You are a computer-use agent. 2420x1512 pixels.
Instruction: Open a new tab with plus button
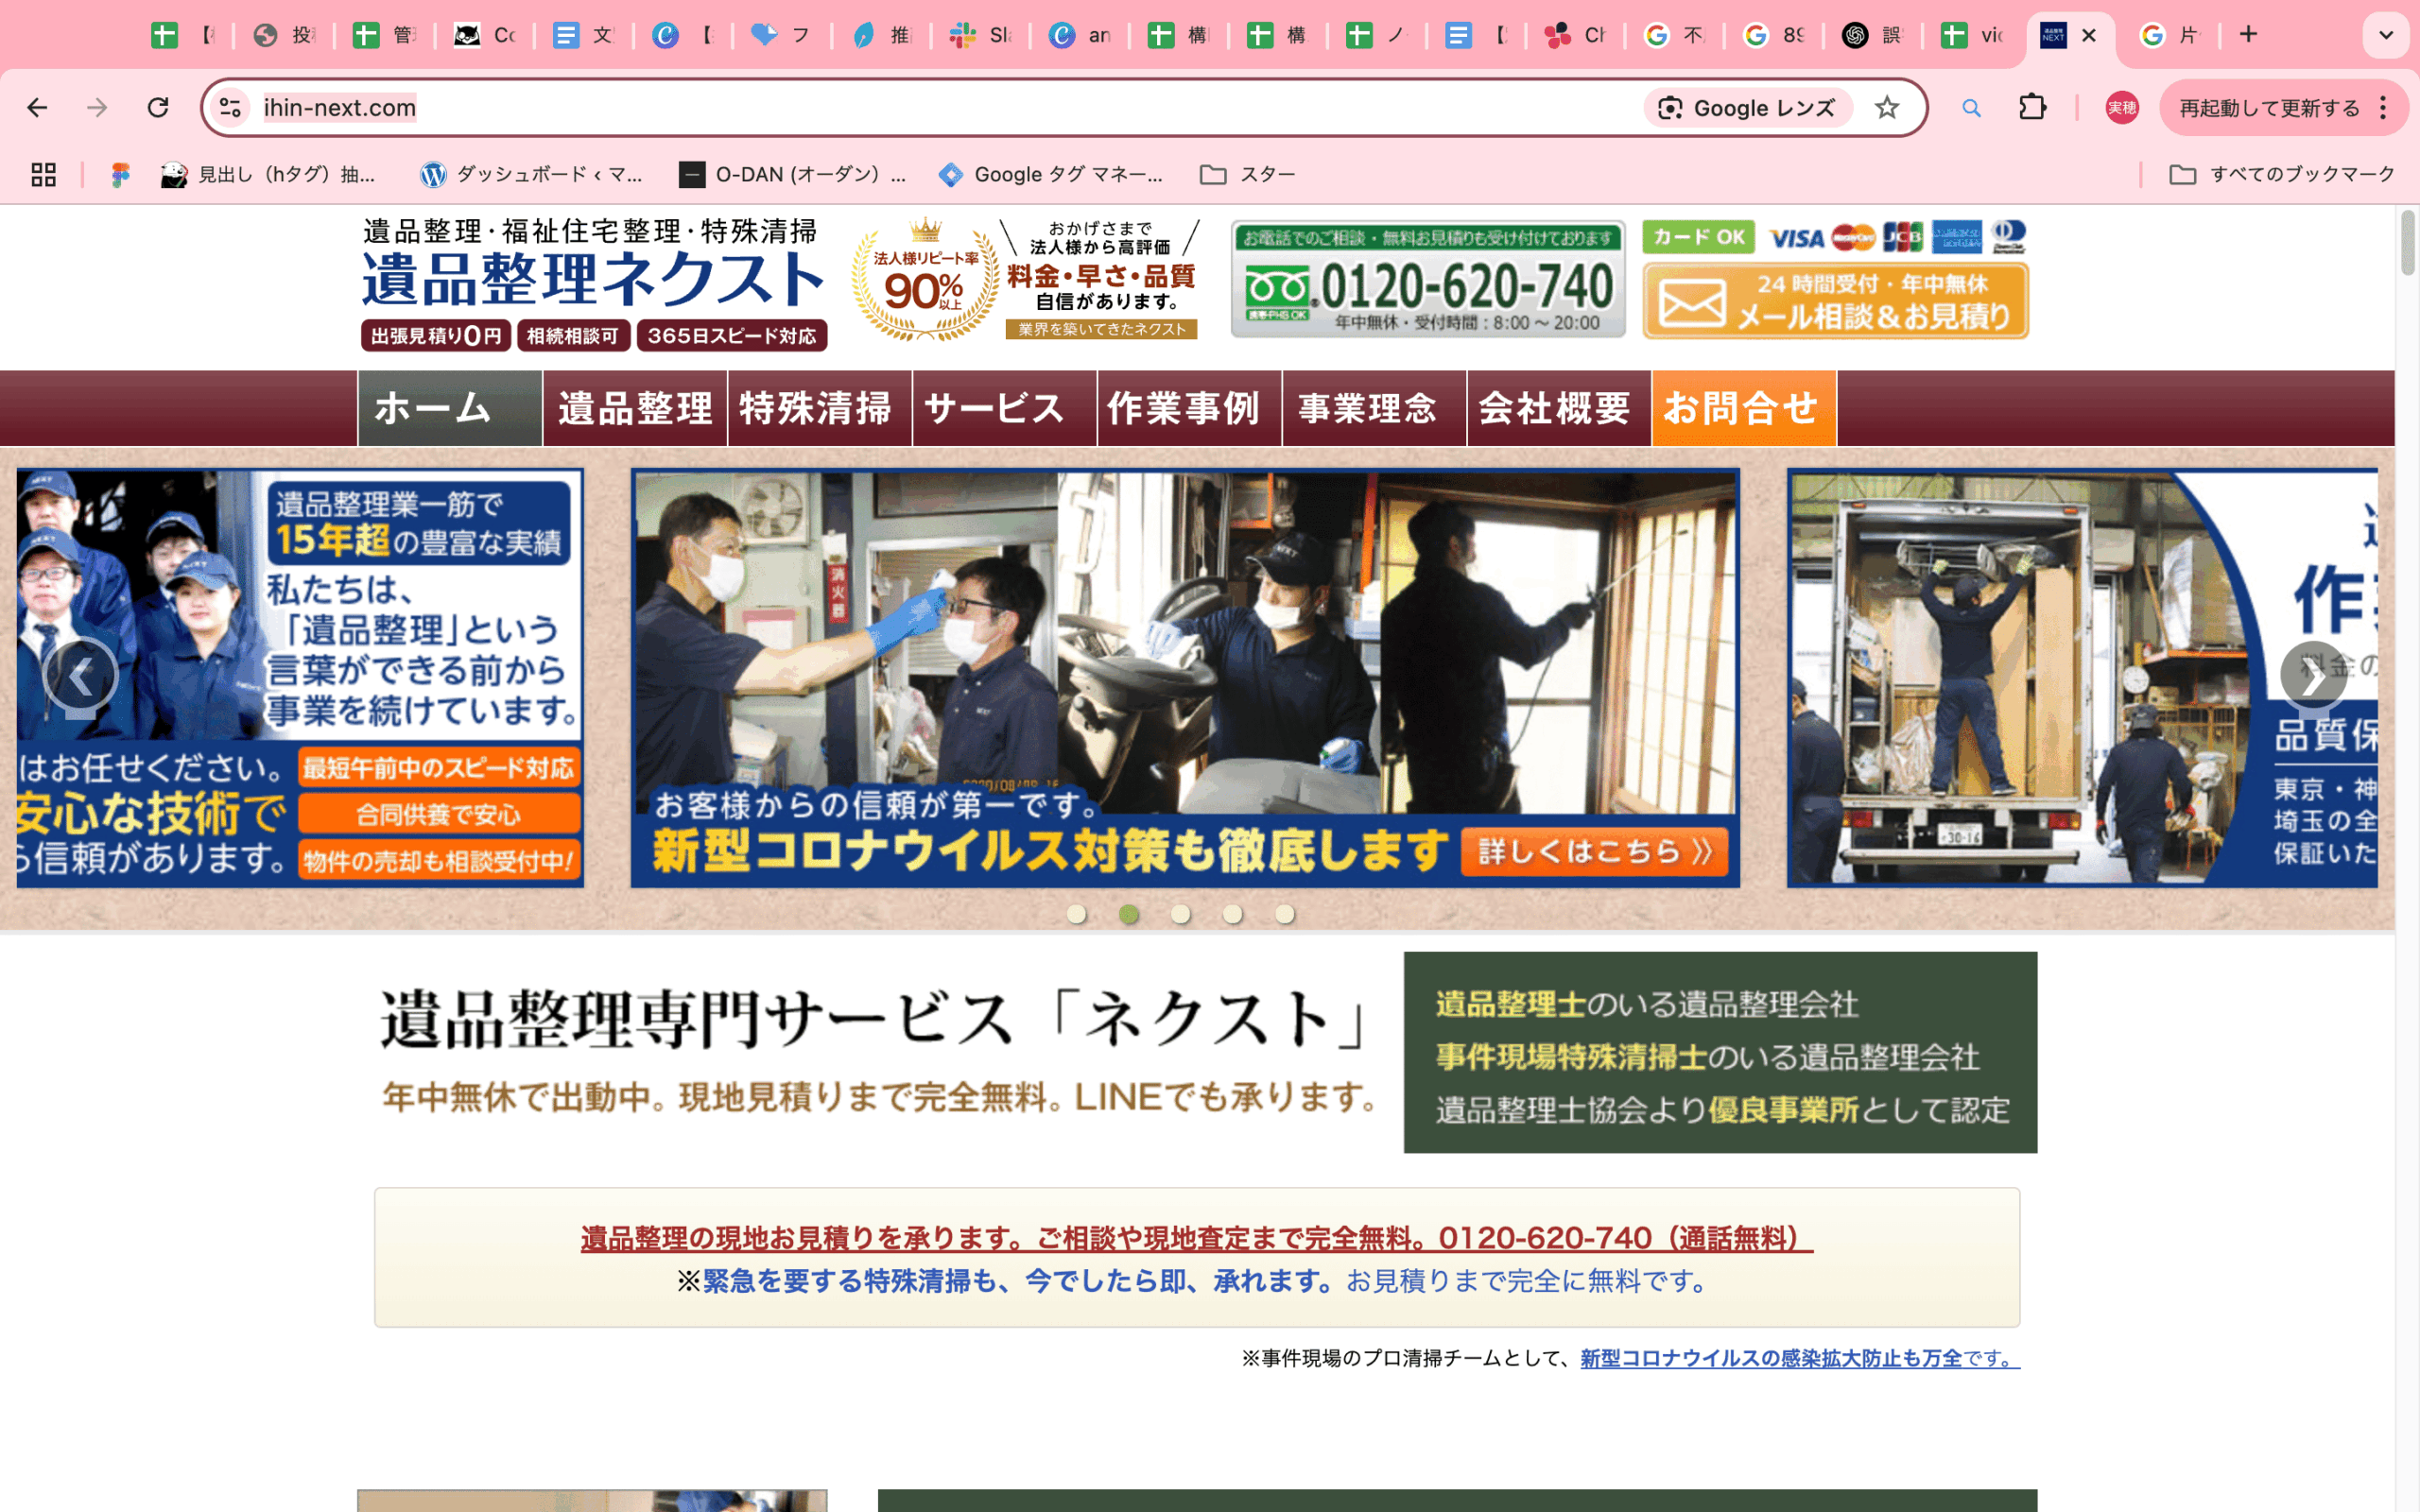2249,35
